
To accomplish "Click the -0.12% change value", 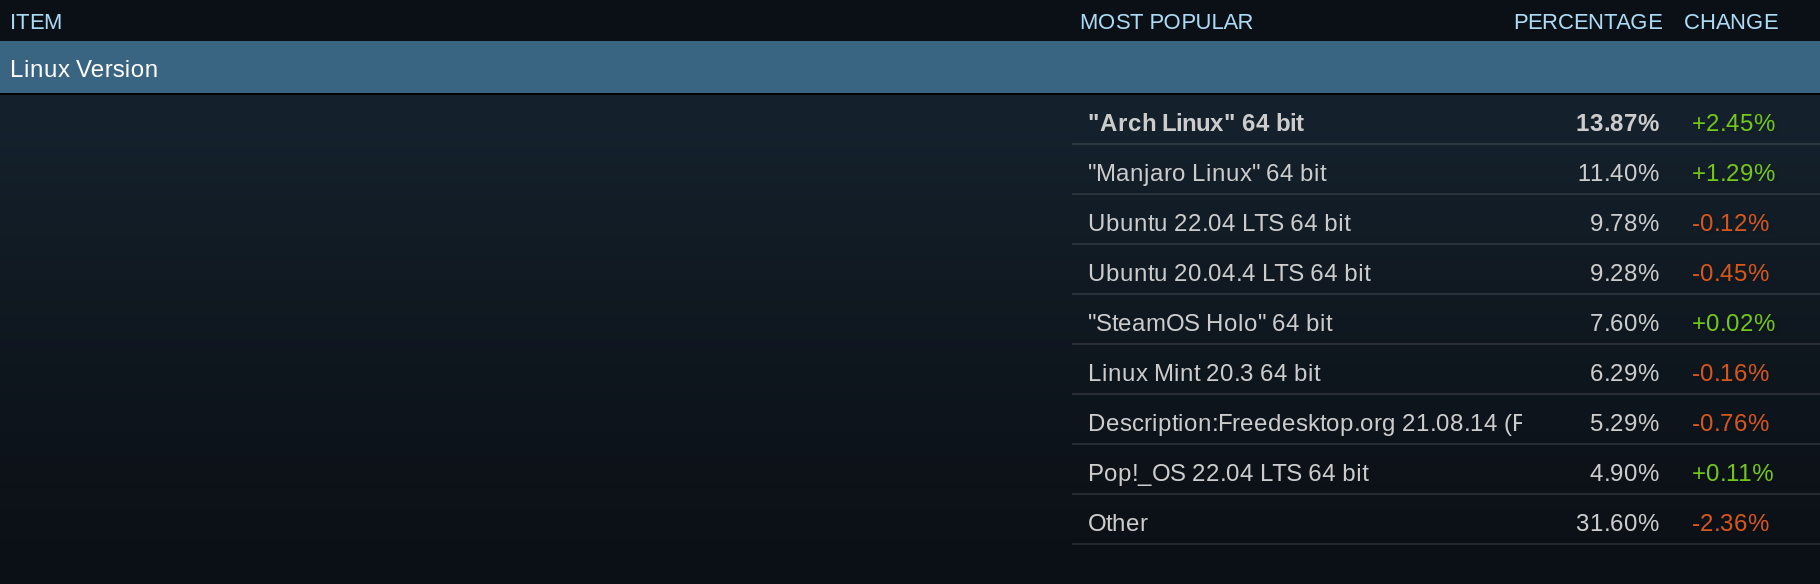I will click(x=1730, y=223).
